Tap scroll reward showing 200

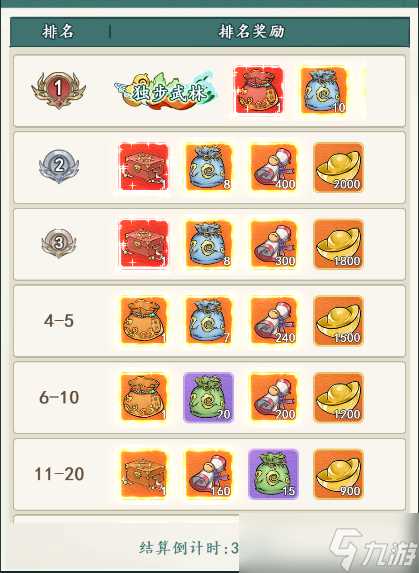tap(274, 398)
